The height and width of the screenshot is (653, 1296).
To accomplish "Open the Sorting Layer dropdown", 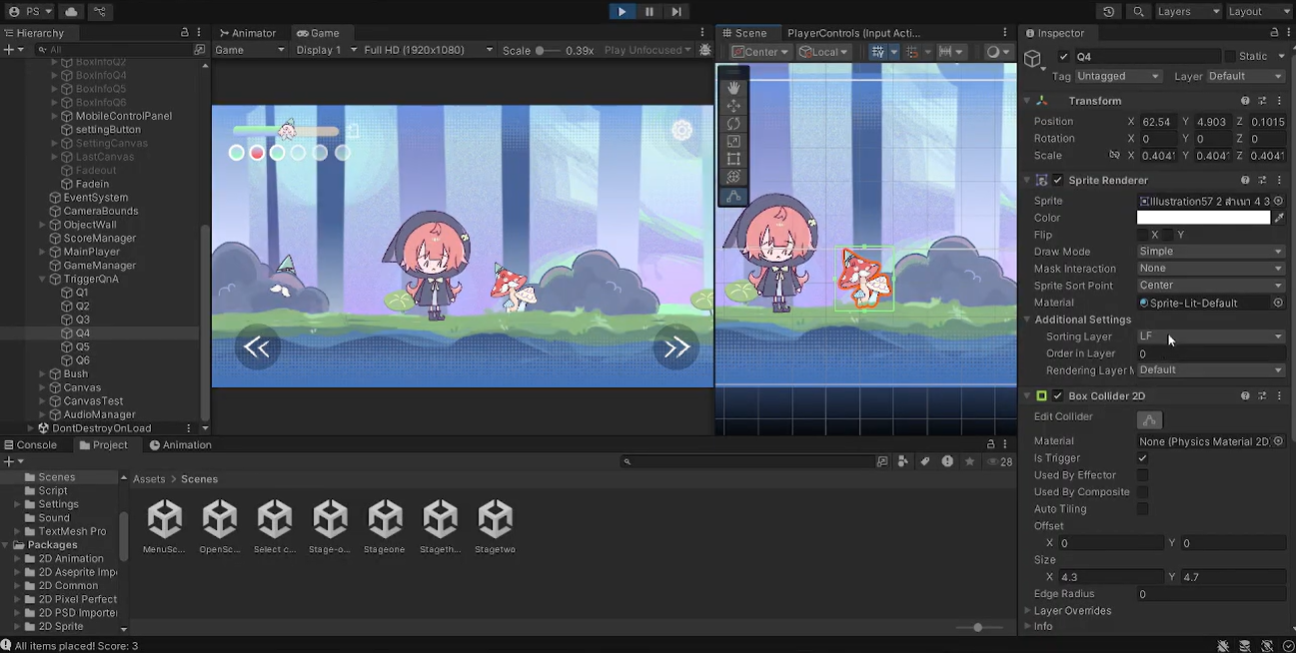I will pos(1210,337).
